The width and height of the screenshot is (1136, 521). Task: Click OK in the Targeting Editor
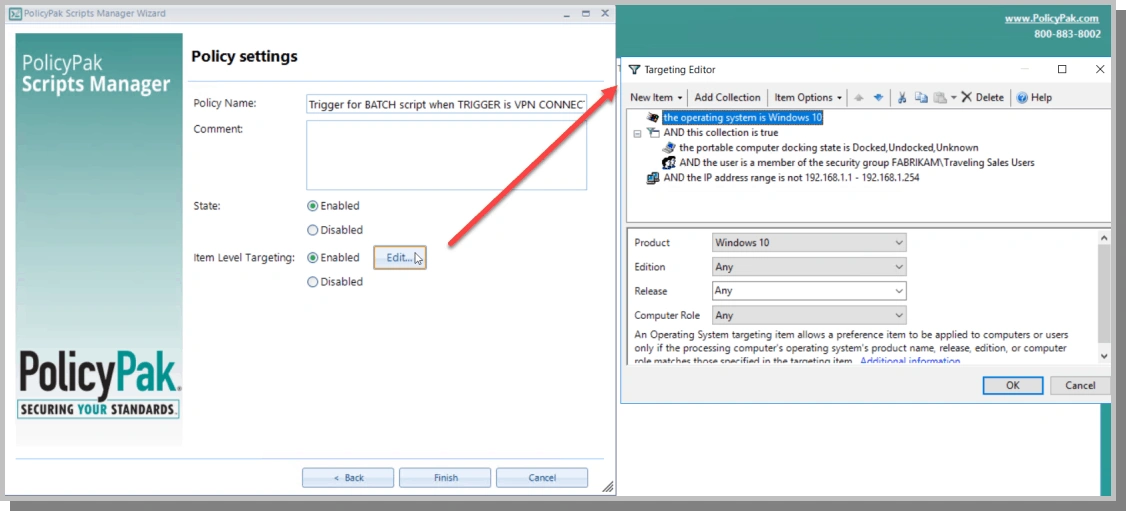pyautogui.click(x=1013, y=385)
